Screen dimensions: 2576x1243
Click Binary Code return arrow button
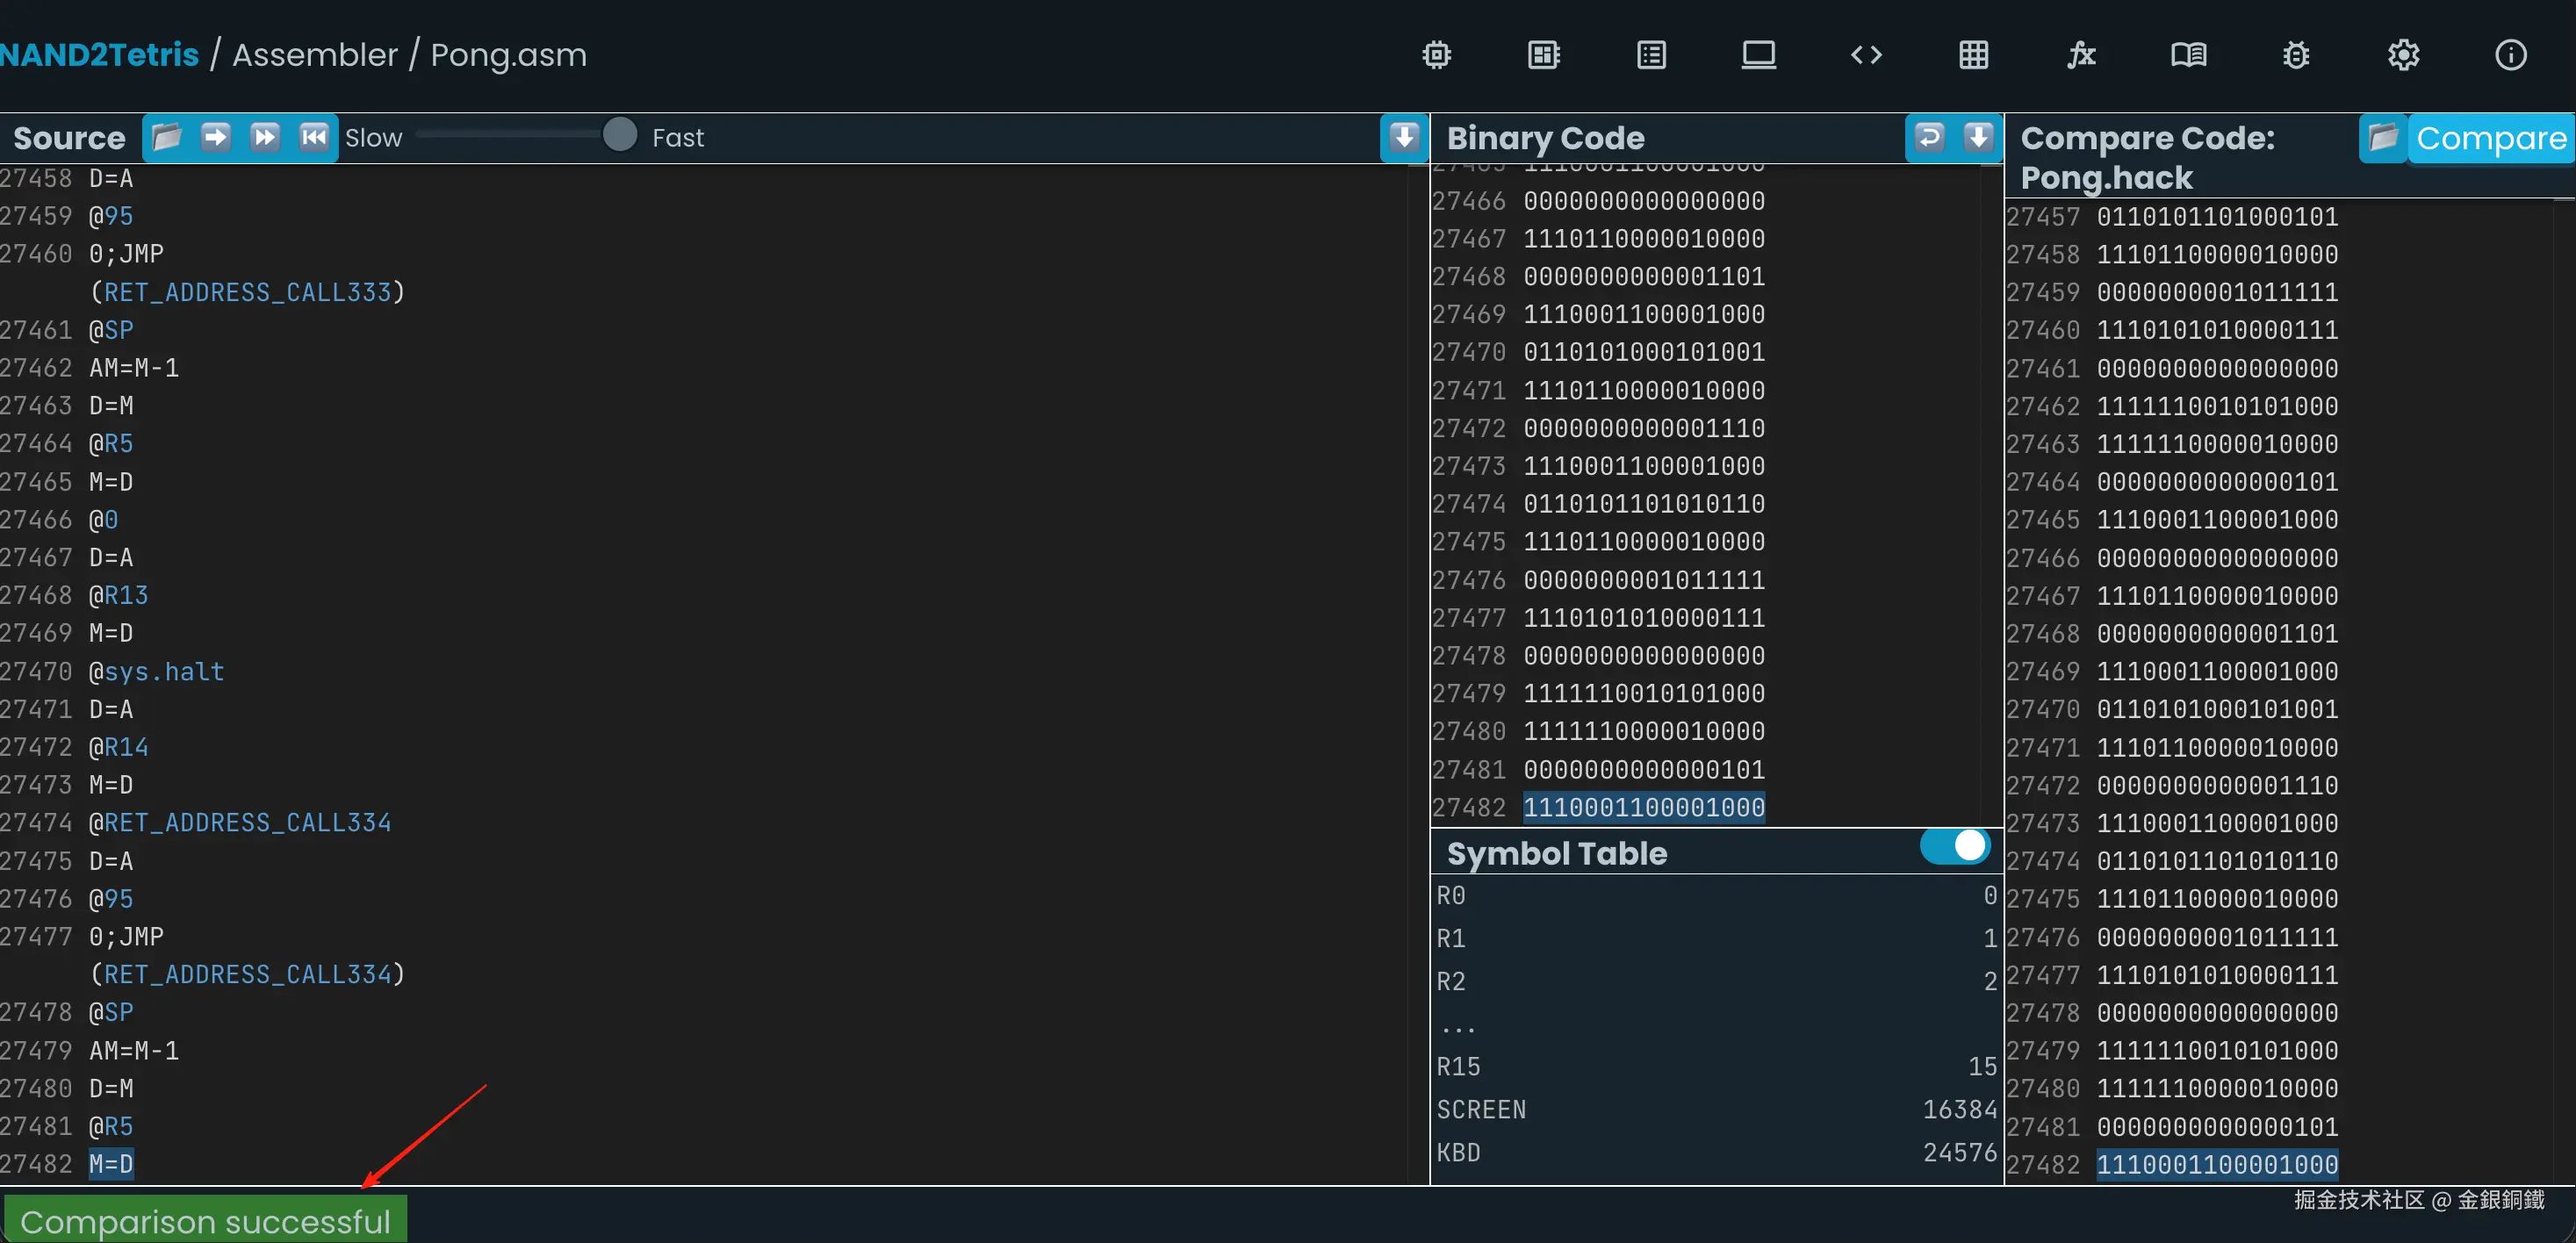pos(1930,137)
